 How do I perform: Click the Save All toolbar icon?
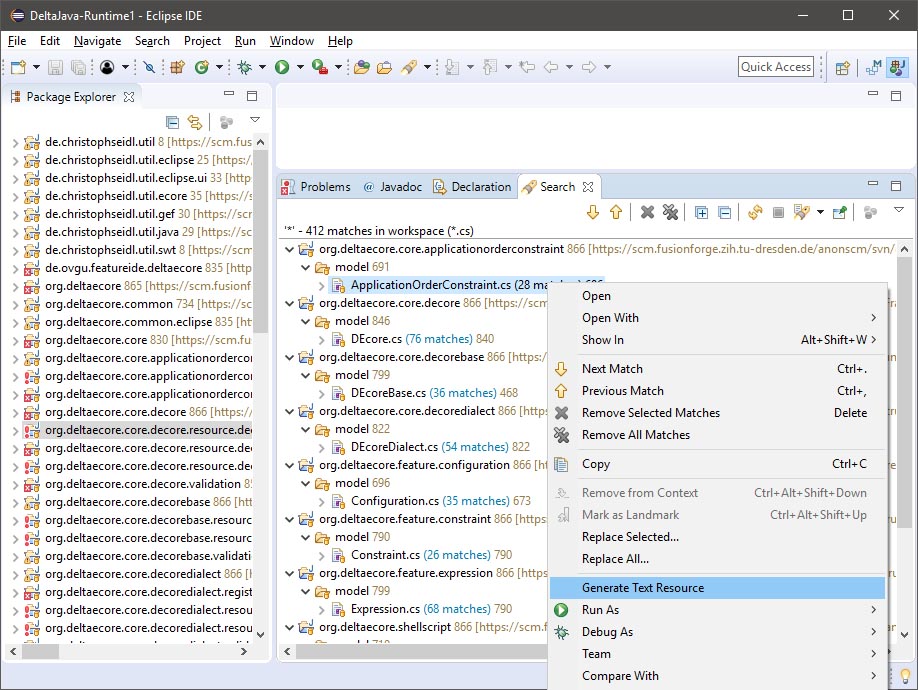tap(78, 67)
